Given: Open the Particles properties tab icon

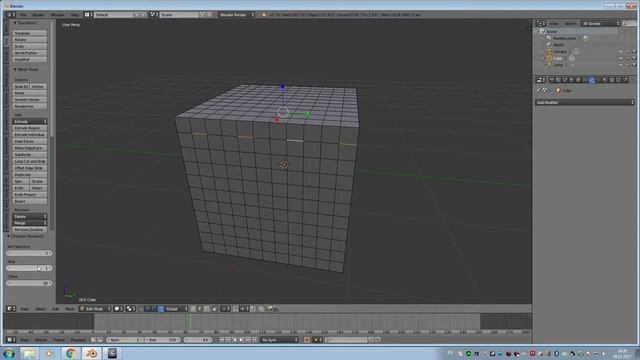Looking at the screenshot, I should (618, 80).
